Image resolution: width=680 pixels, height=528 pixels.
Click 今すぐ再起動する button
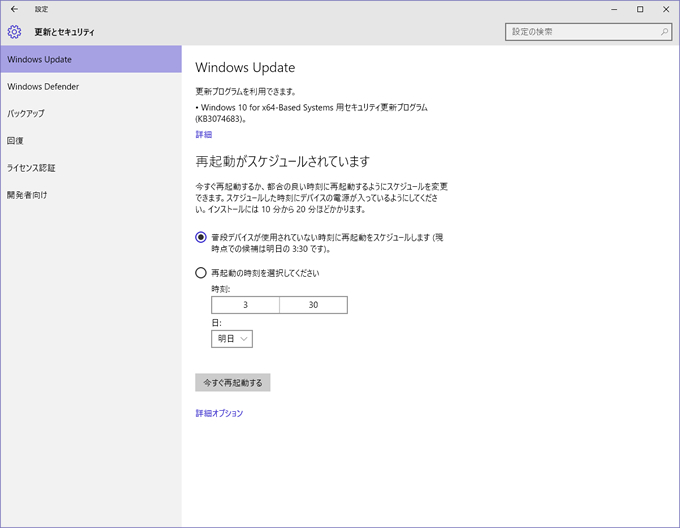pyautogui.click(x=232, y=382)
